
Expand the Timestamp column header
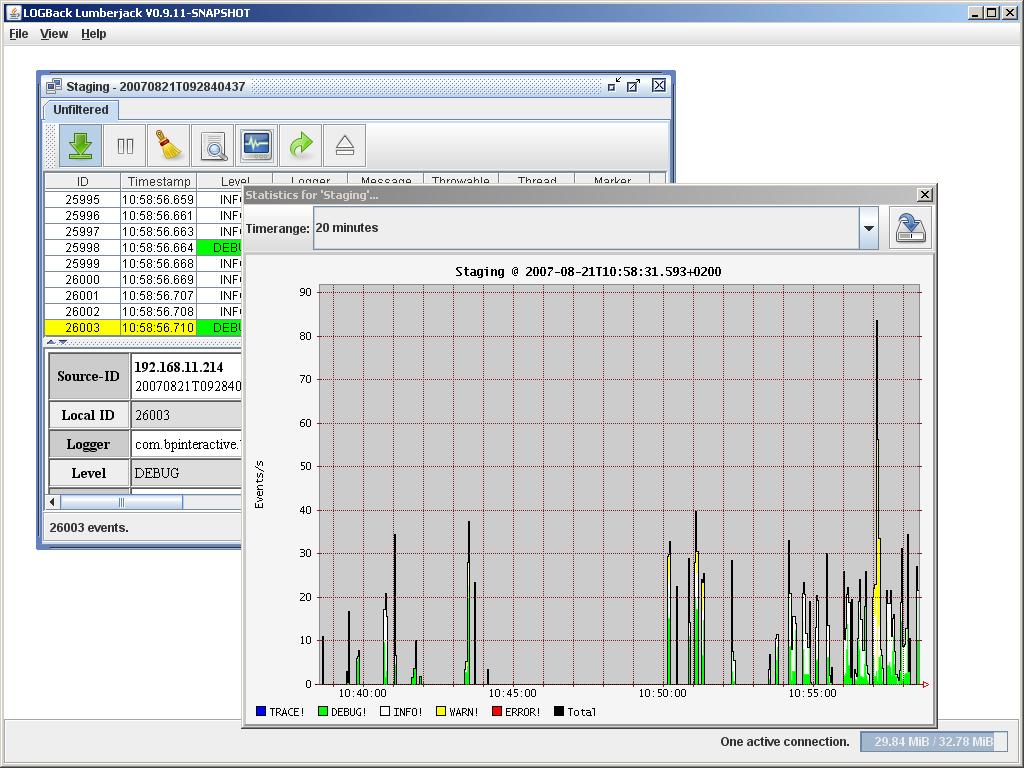pos(160,181)
